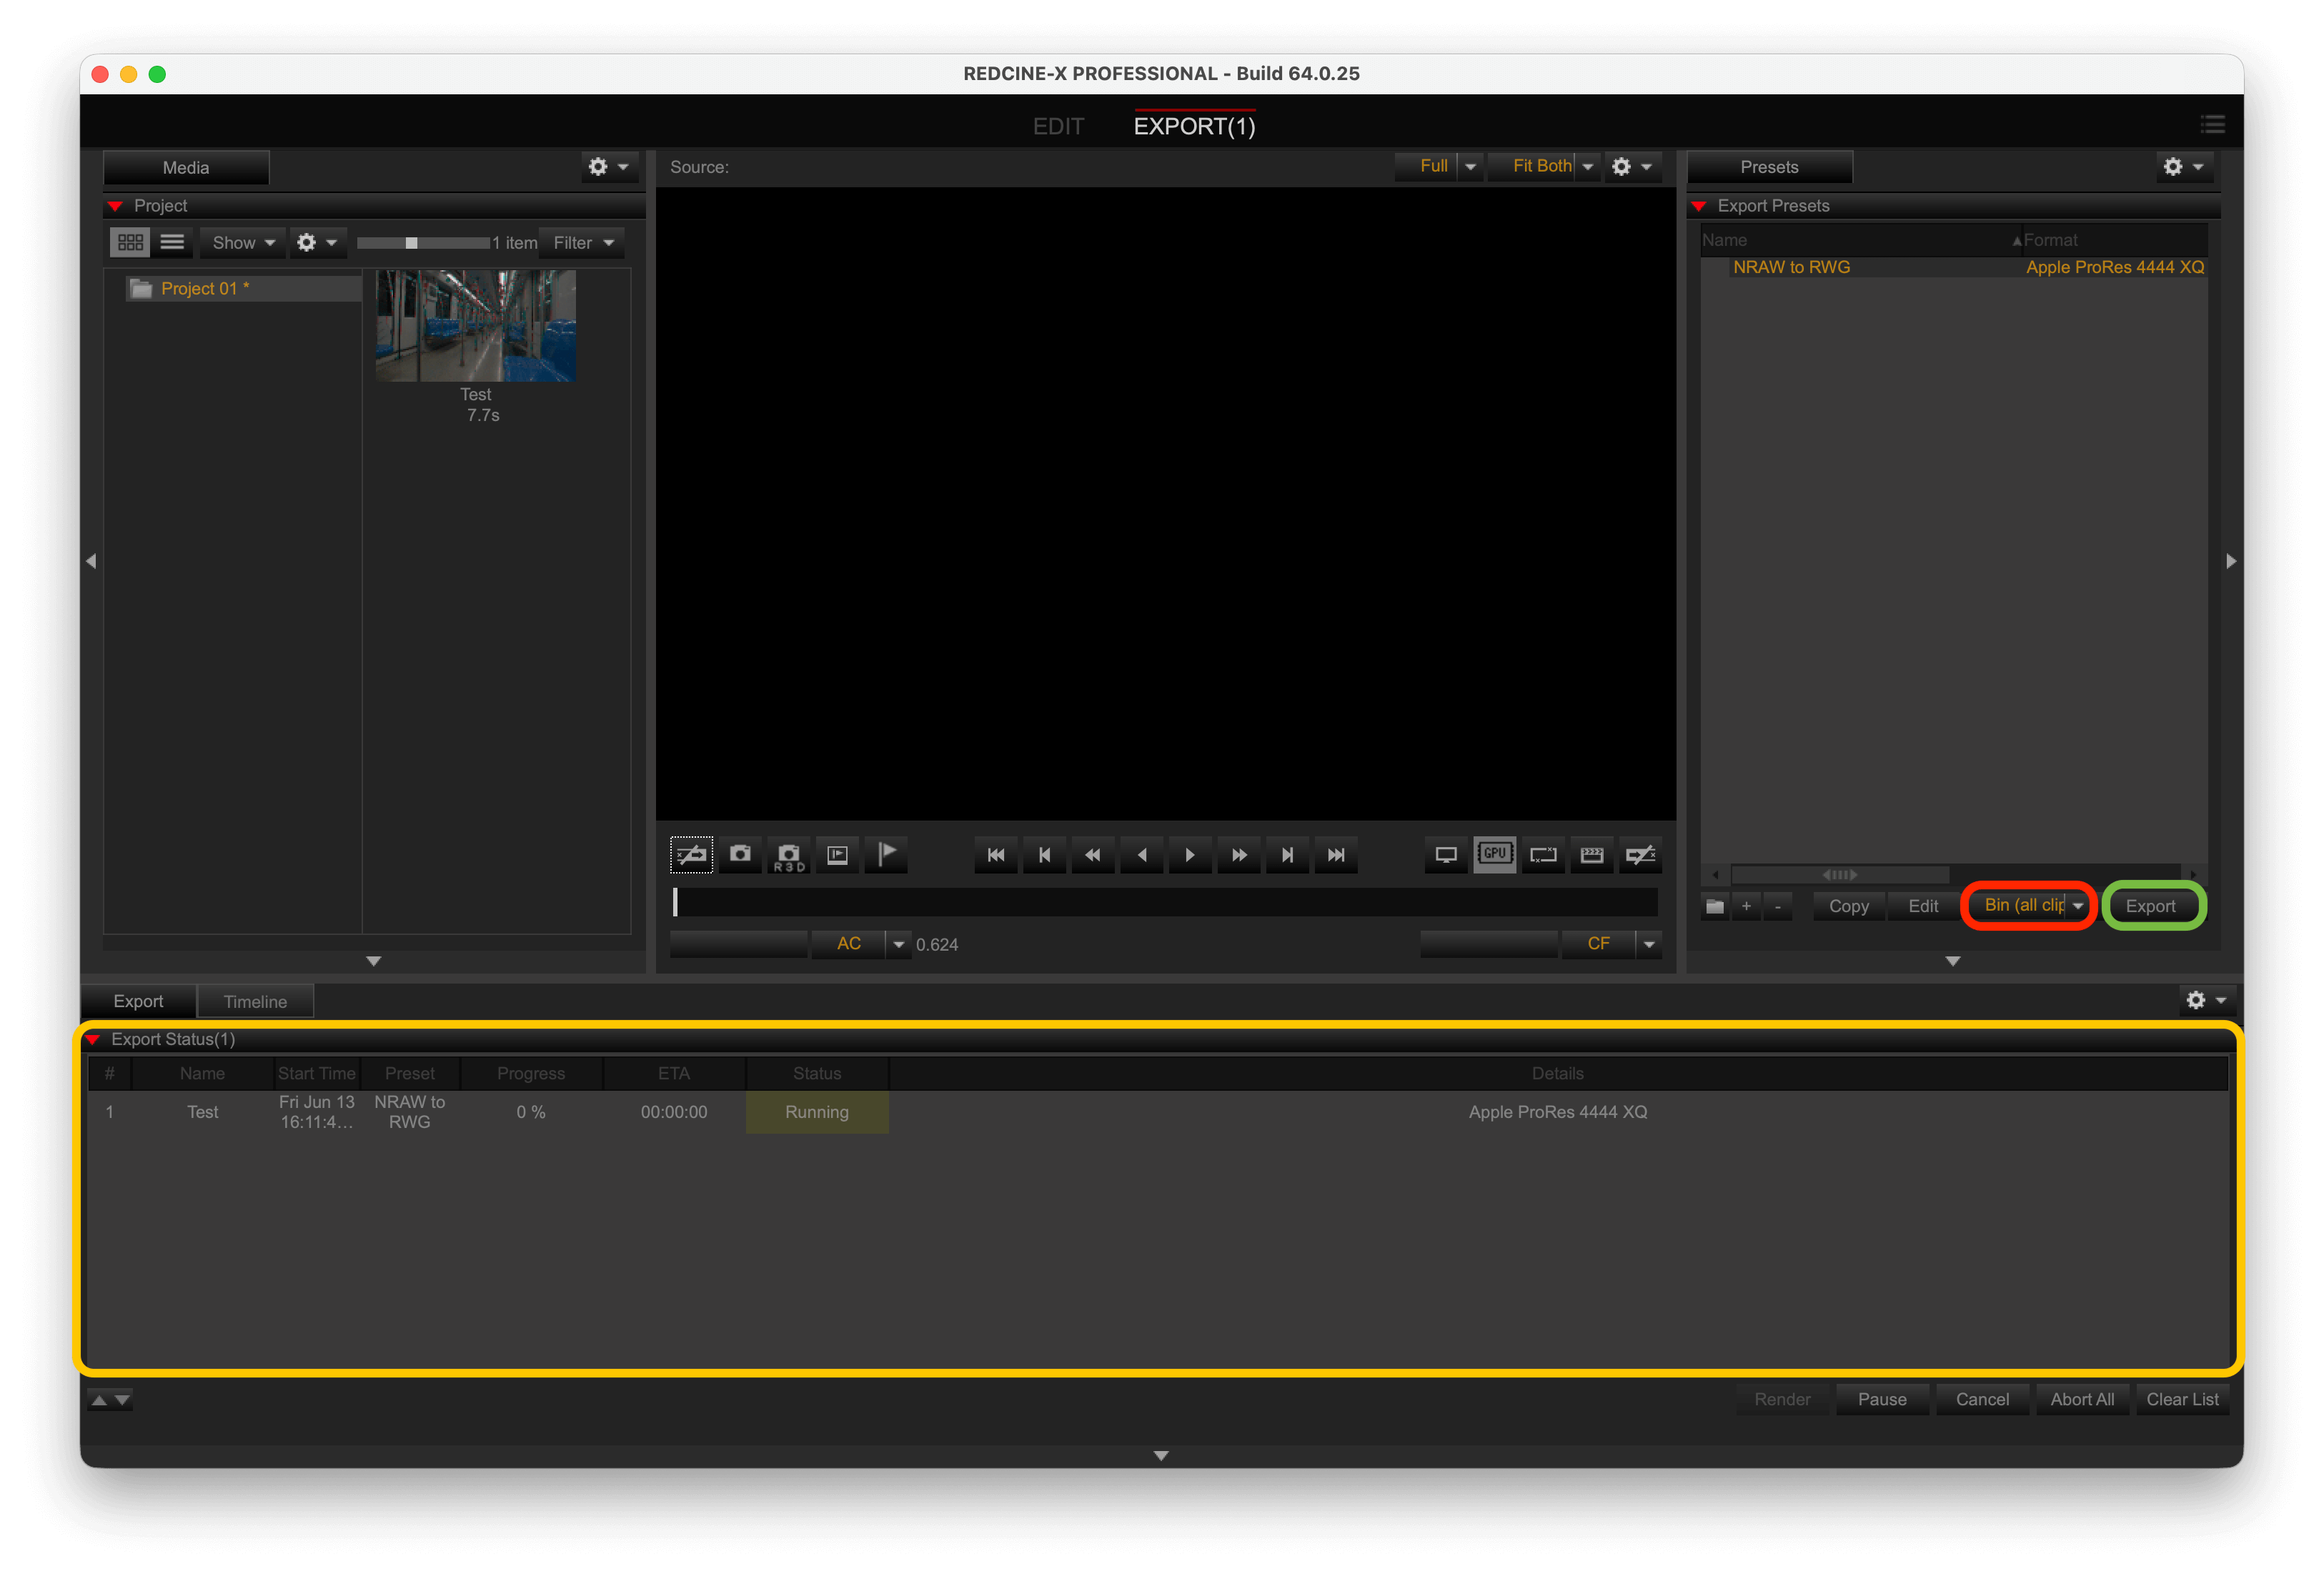2324x1574 pixels.
Task: Open the Filter dropdown
Action: tap(583, 242)
